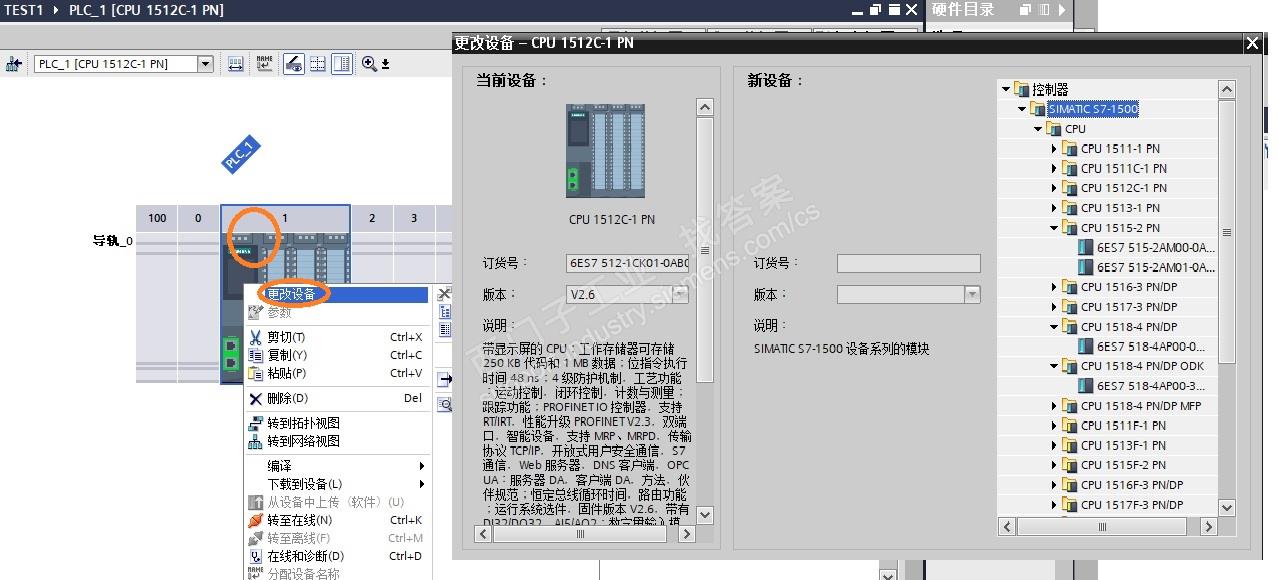Click current device description scrollbar down arrow
The height and width of the screenshot is (580, 1278).
coord(705,515)
